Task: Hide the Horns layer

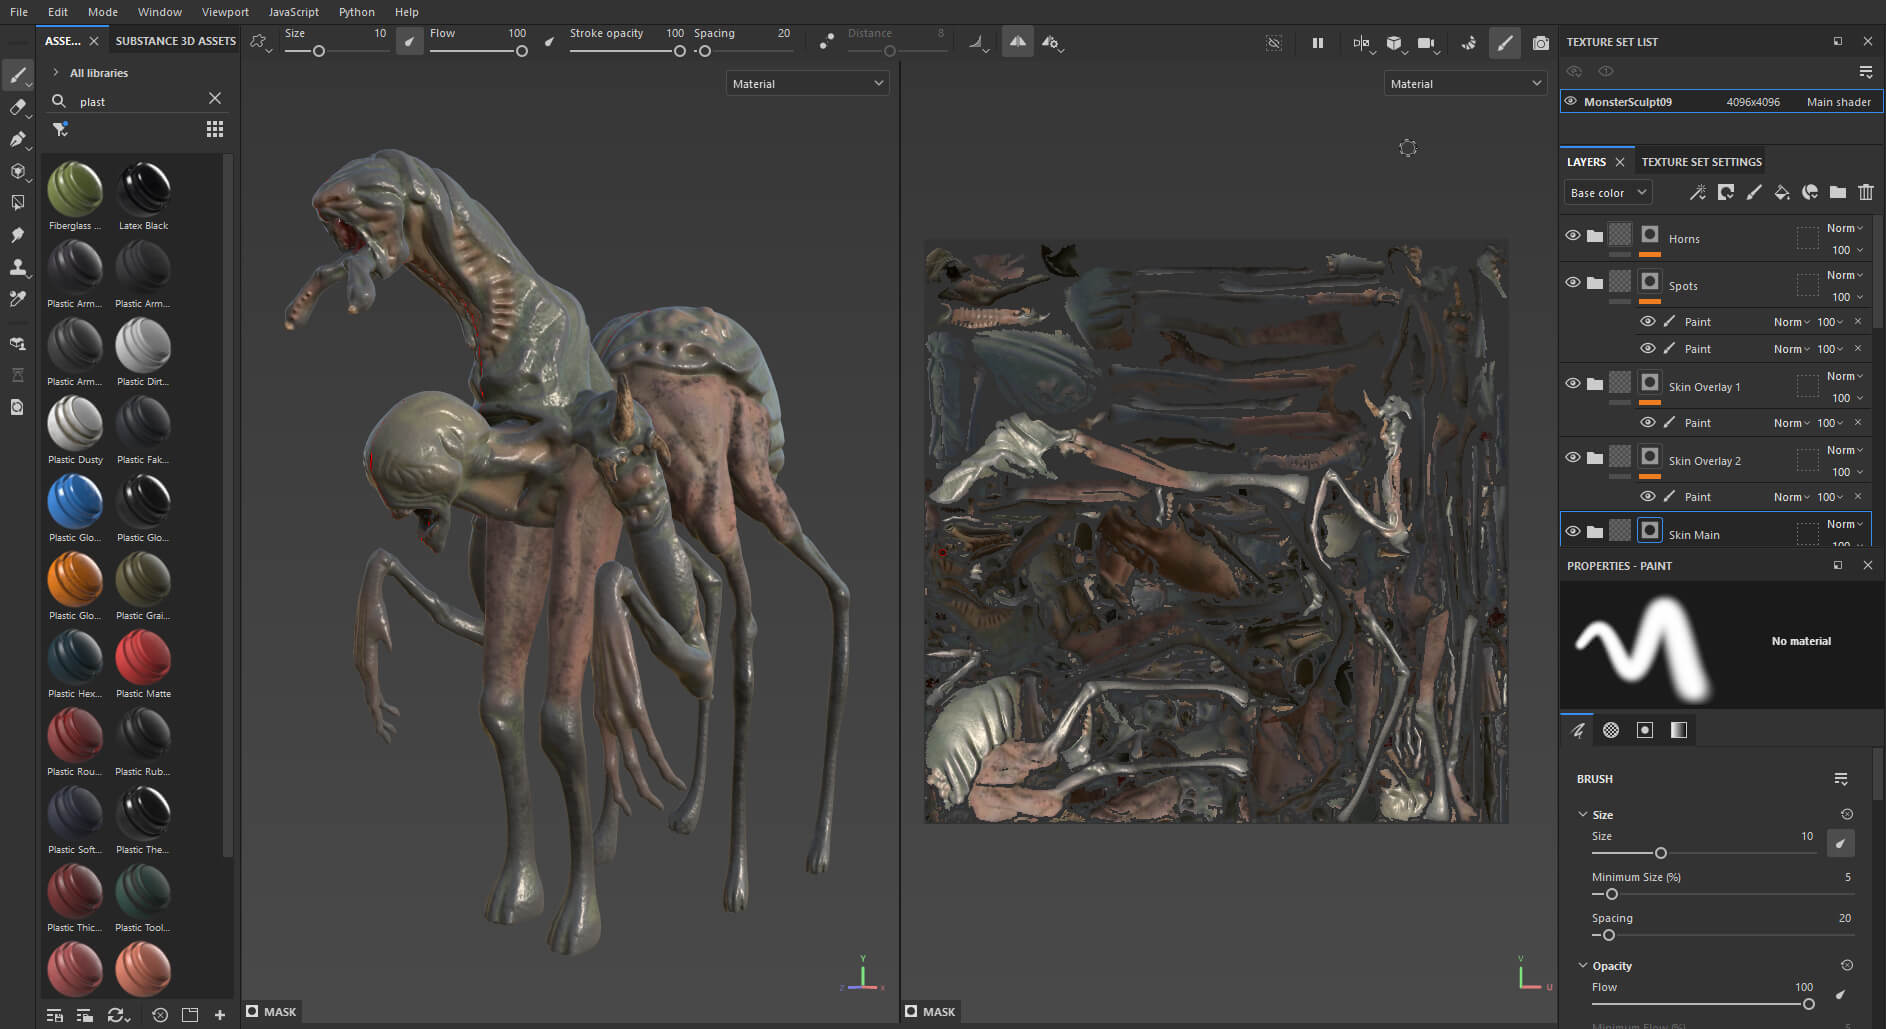Action: pos(1572,236)
